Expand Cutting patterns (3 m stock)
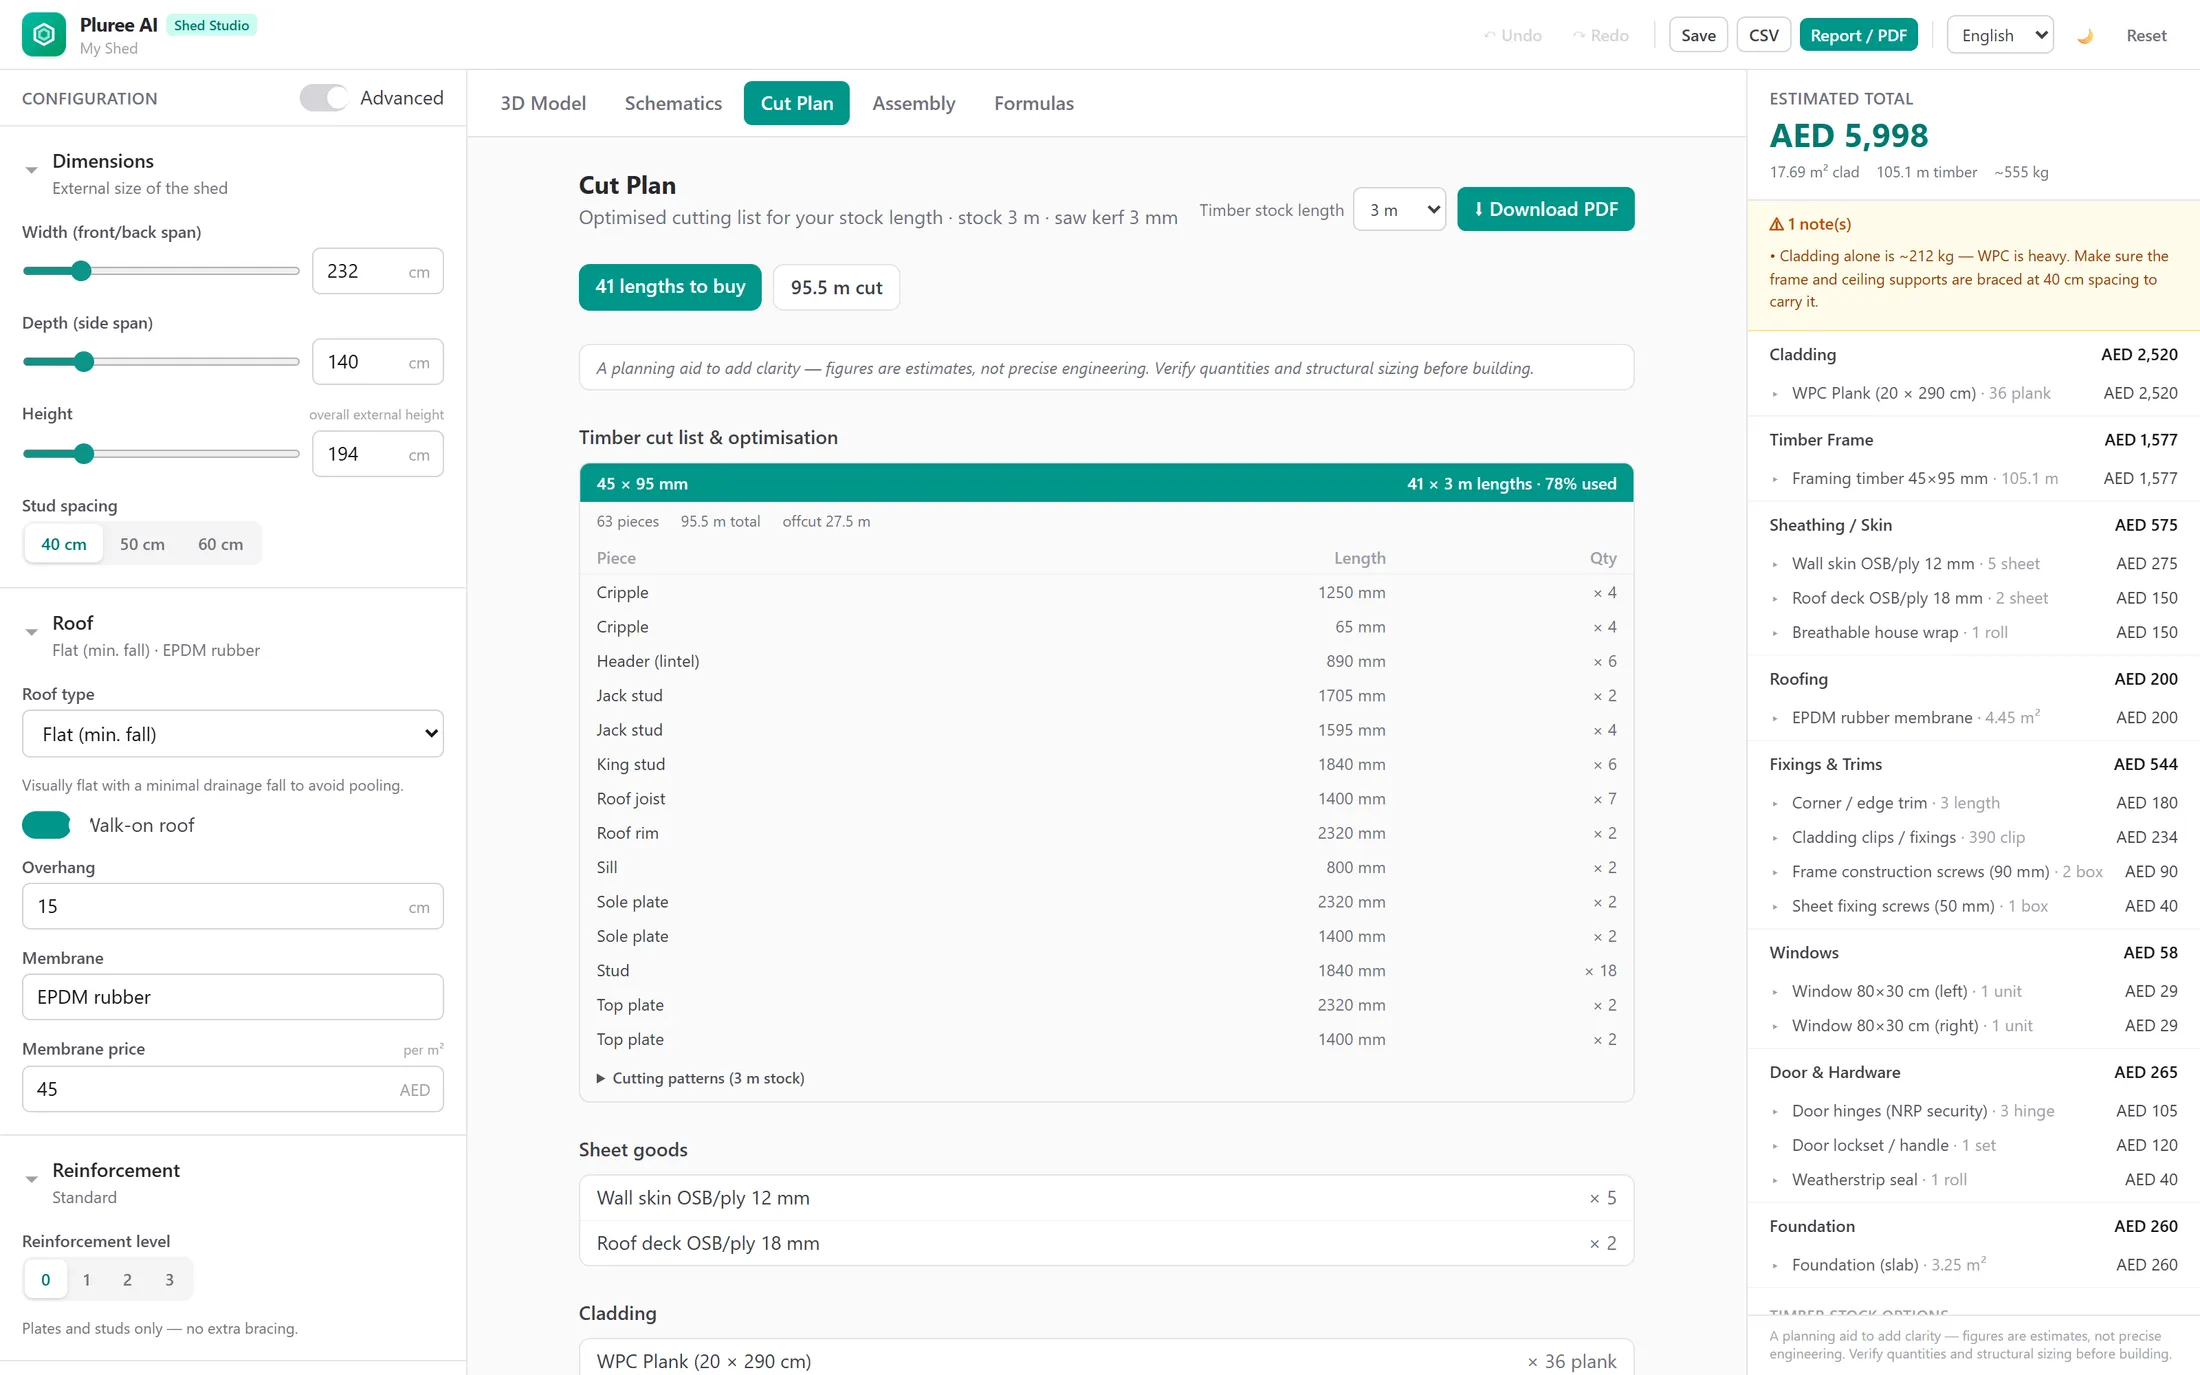 pyautogui.click(x=701, y=1078)
